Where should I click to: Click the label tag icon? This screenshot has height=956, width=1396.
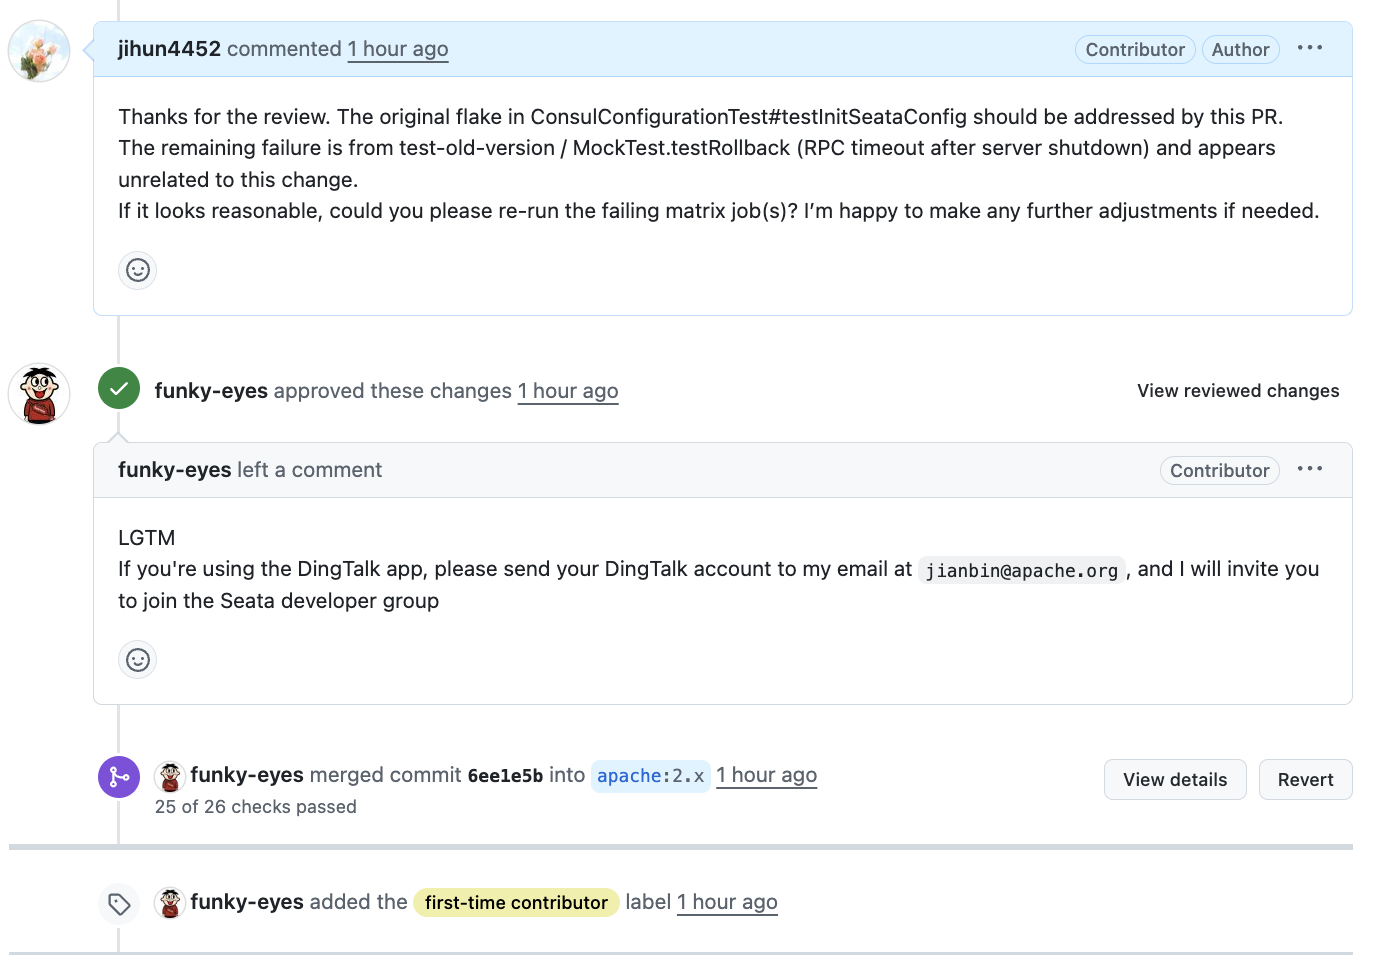[x=119, y=904]
